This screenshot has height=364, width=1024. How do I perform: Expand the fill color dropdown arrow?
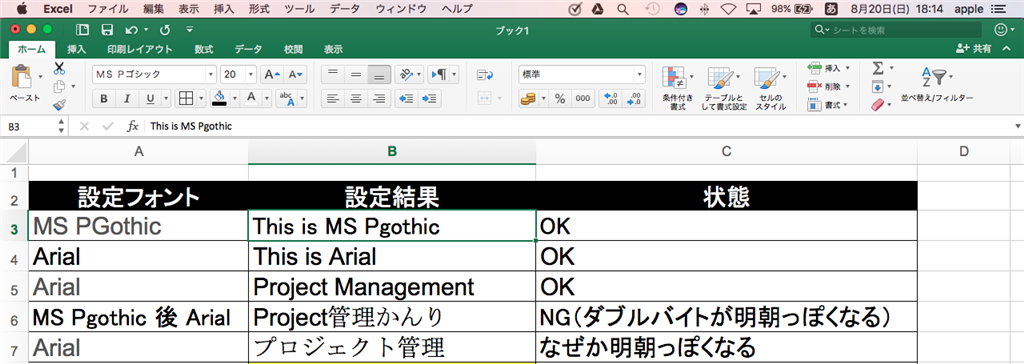pyautogui.click(x=234, y=99)
